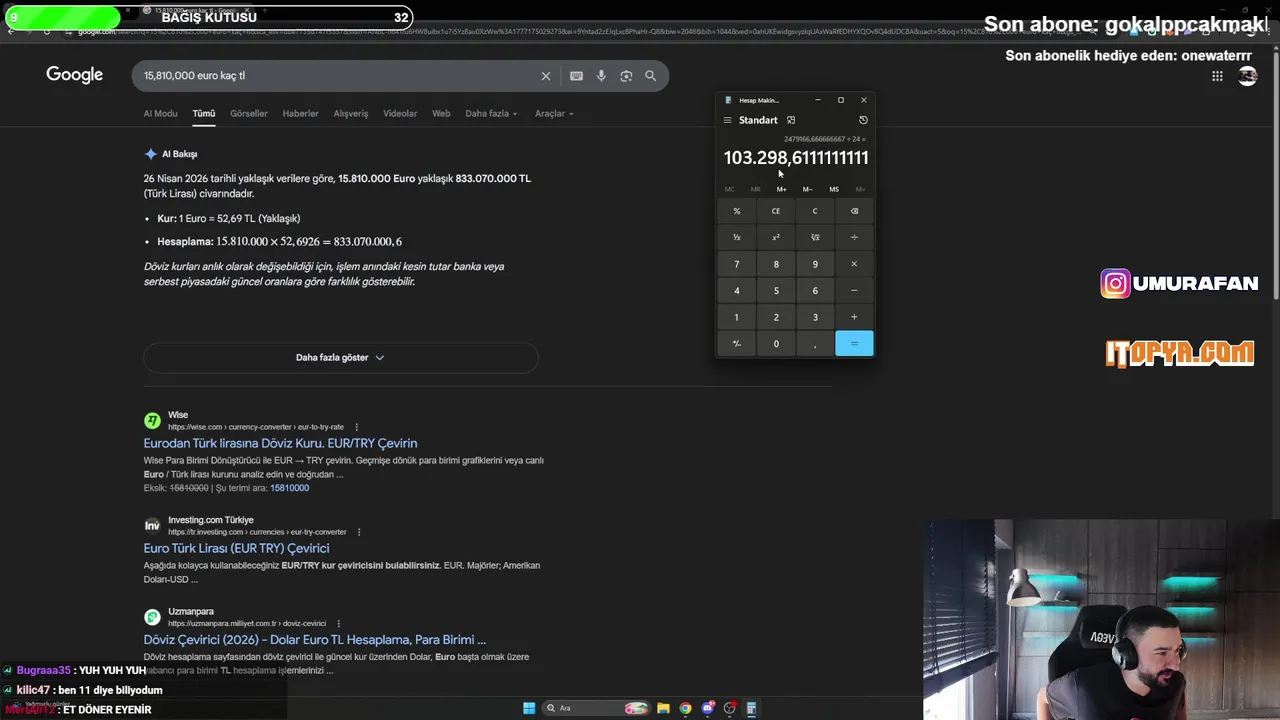Open Wise Eurodan Türk lirasına link
This screenshot has width=1280, height=720.
click(x=280, y=443)
